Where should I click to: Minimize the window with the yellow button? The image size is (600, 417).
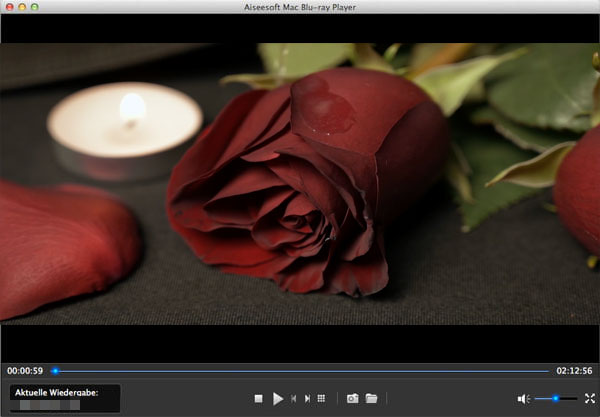click(21, 7)
